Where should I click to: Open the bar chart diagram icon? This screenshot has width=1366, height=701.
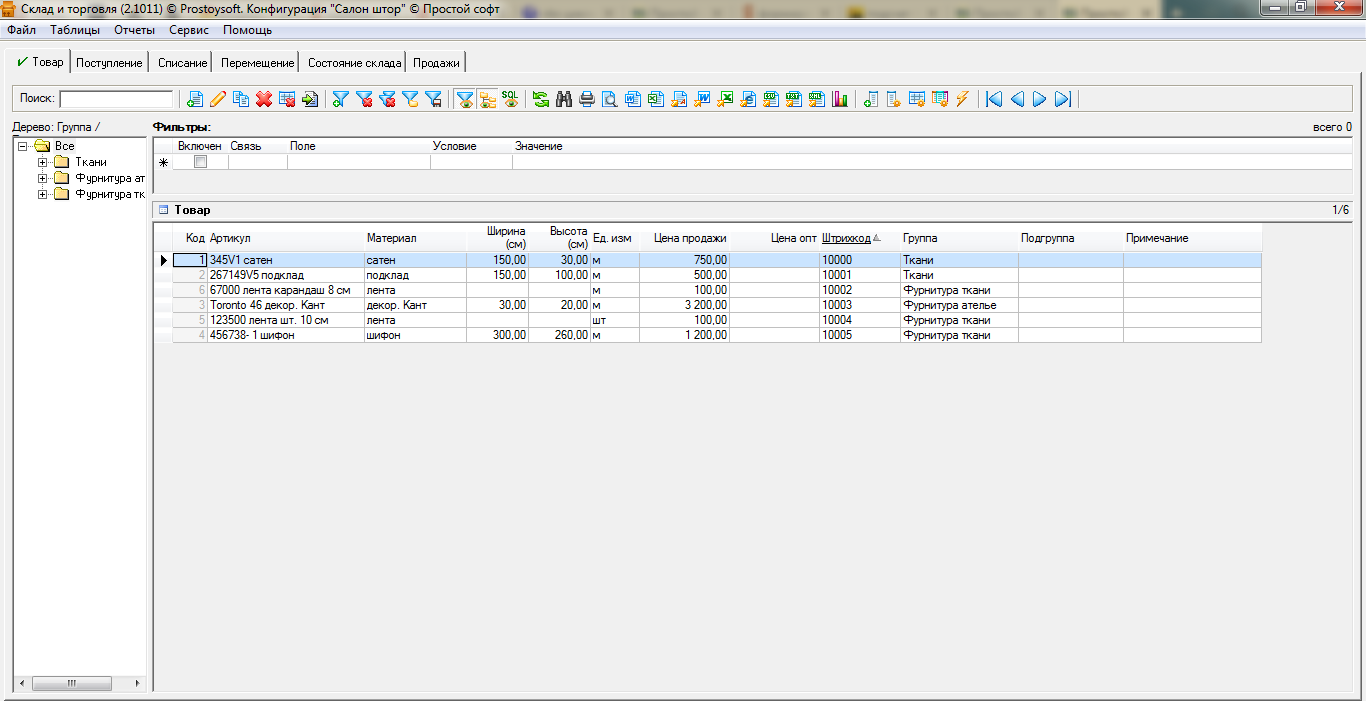840,99
